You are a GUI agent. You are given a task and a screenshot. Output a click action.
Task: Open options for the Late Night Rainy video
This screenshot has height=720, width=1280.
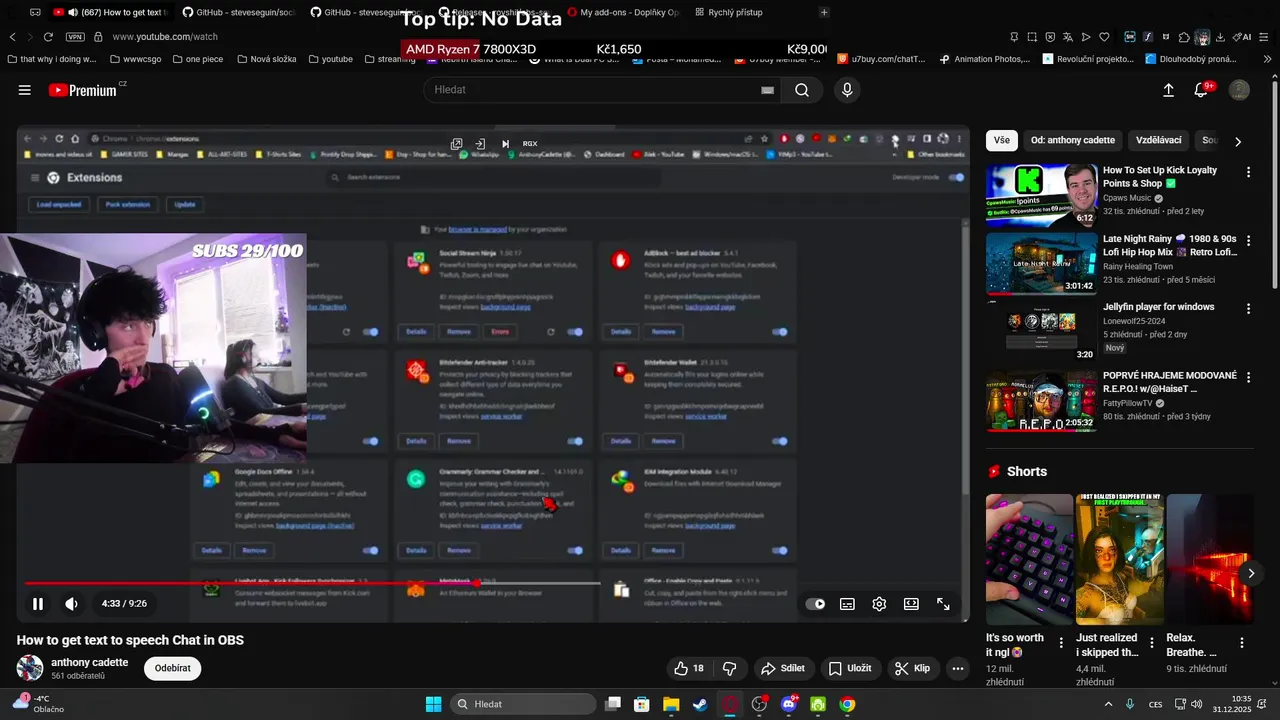1247,242
